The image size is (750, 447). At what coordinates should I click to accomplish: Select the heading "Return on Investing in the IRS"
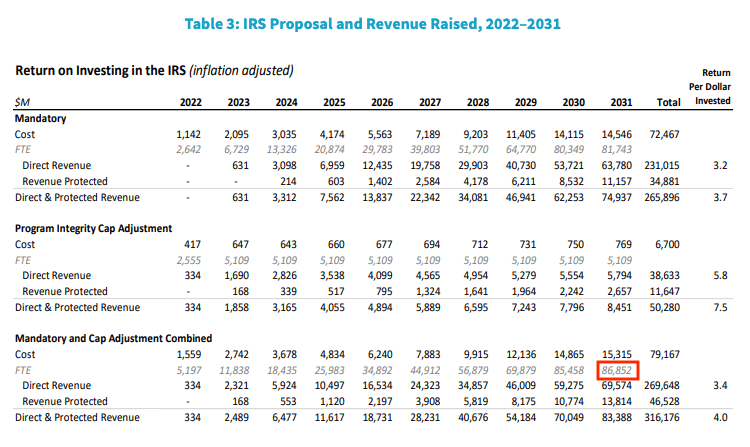tap(100, 71)
